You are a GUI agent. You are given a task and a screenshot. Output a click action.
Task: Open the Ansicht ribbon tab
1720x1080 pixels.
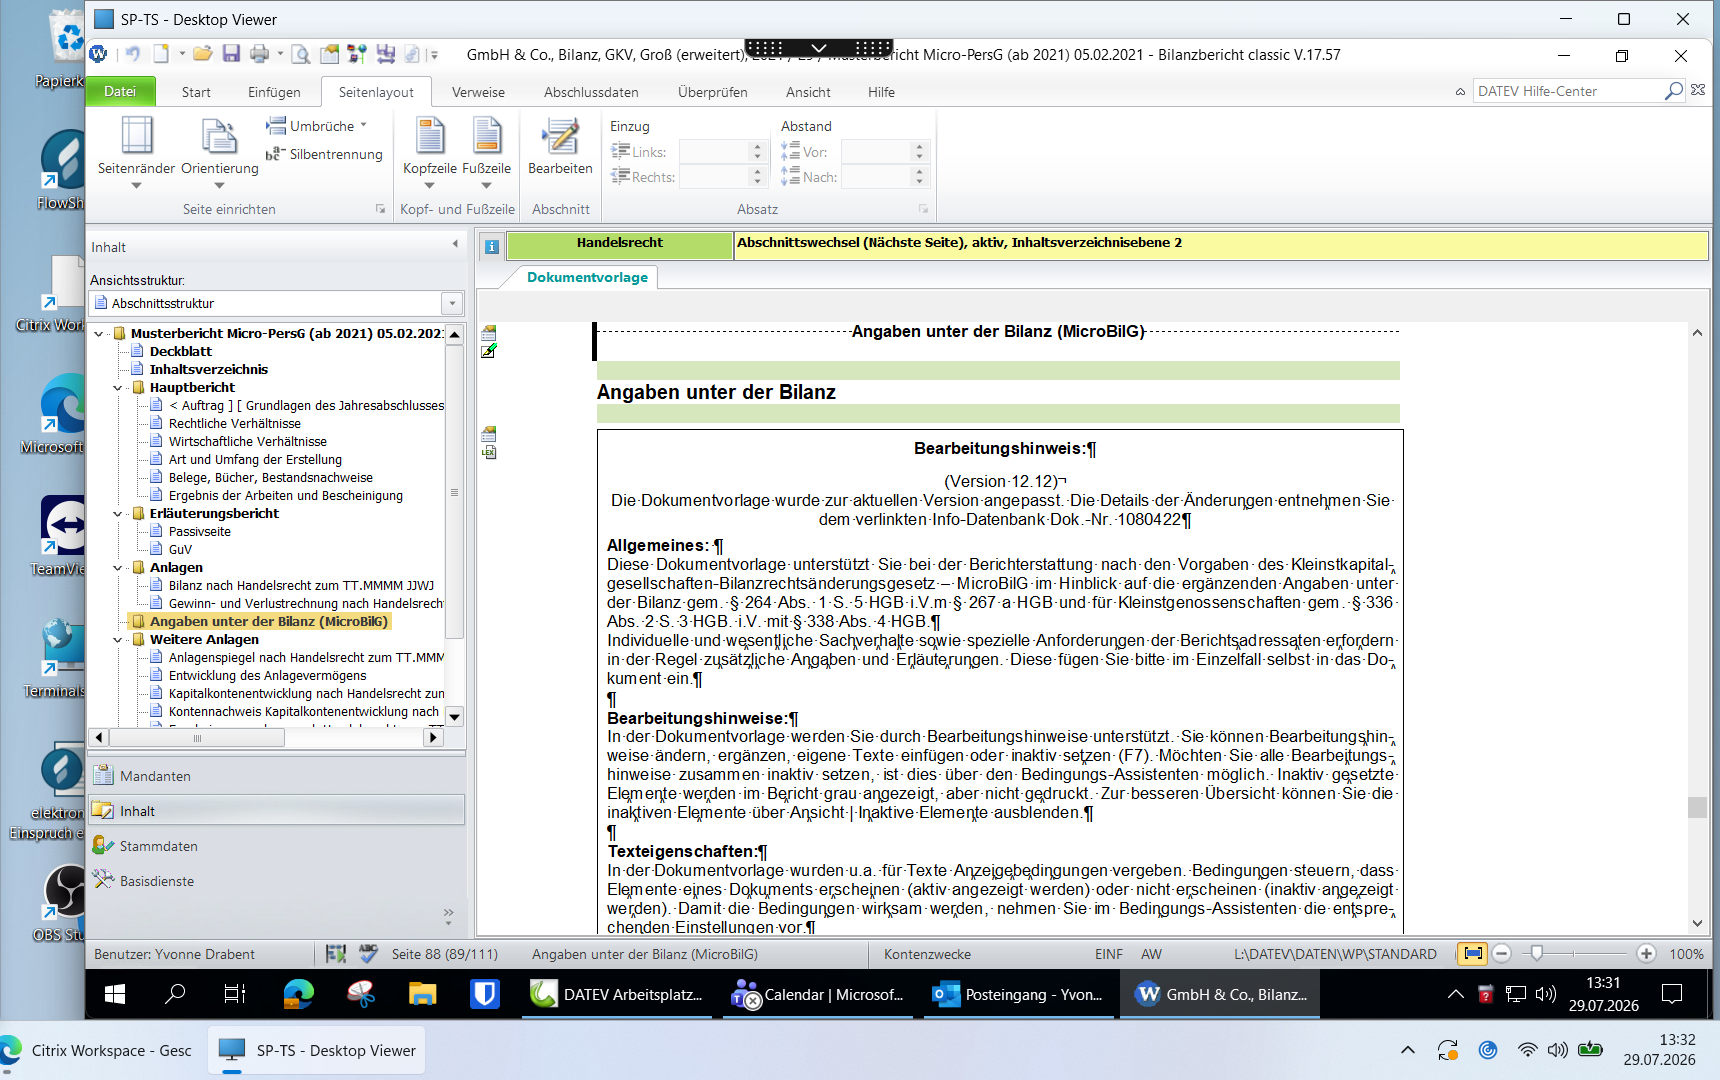(808, 92)
